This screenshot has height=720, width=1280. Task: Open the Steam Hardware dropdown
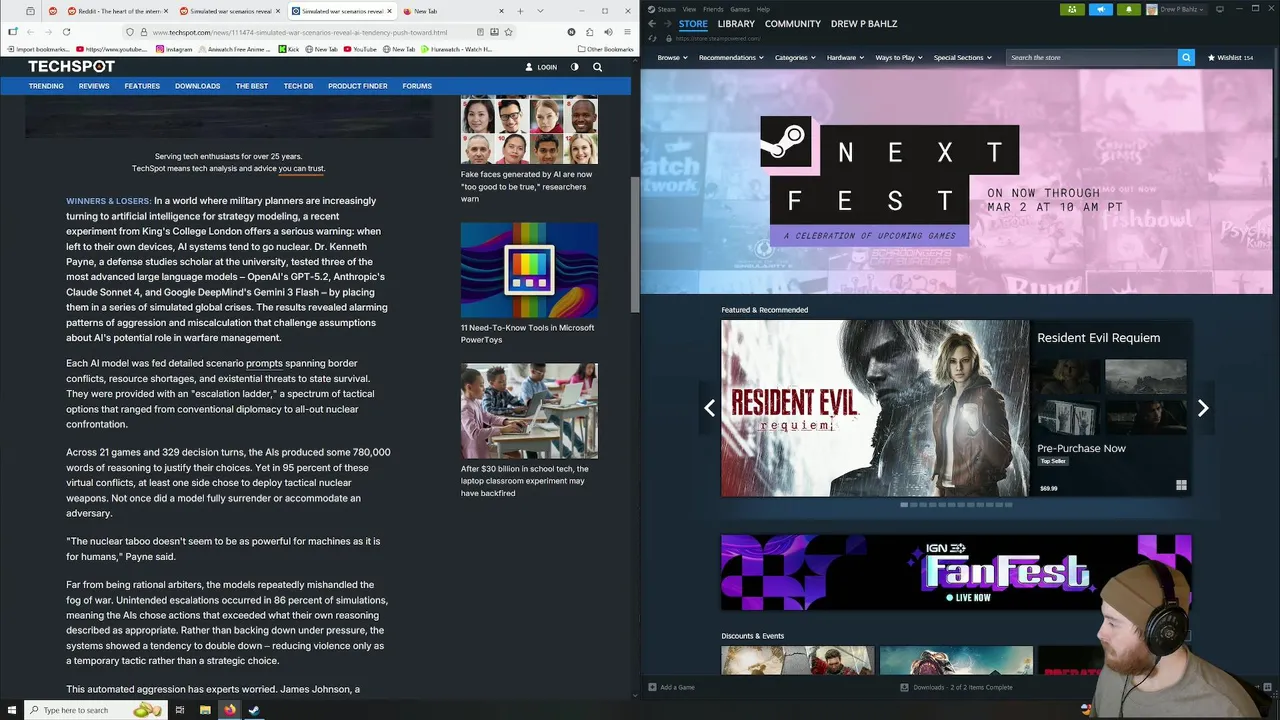pyautogui.click(x=845, y=57)
